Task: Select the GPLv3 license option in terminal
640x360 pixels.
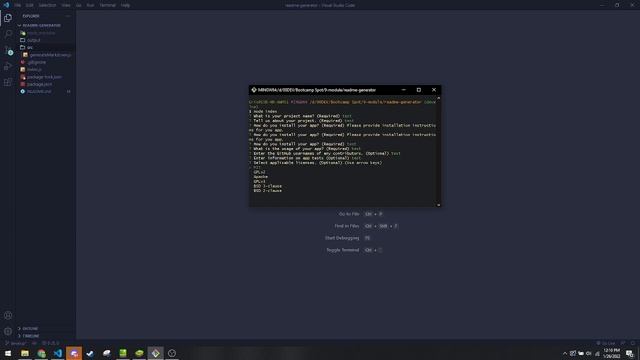Action: (x=259, y=181)
